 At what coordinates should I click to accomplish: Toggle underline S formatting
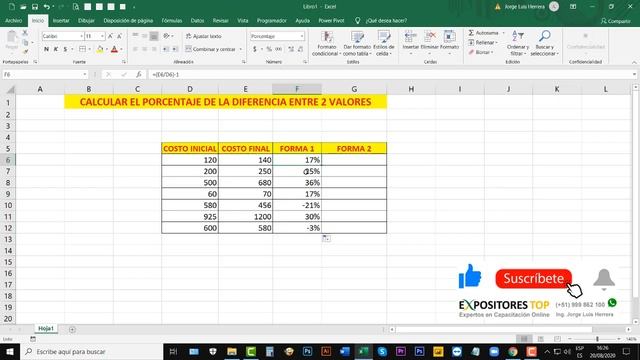65,49
